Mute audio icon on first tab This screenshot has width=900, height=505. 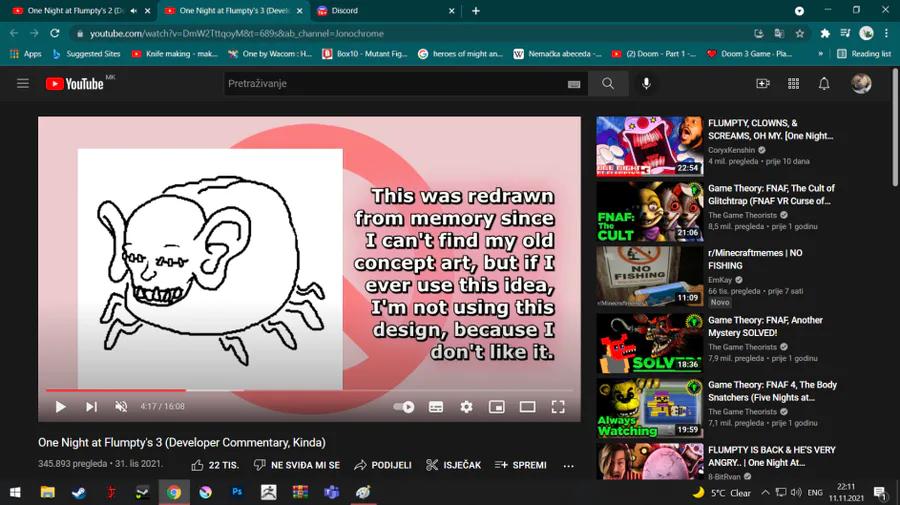134,10
